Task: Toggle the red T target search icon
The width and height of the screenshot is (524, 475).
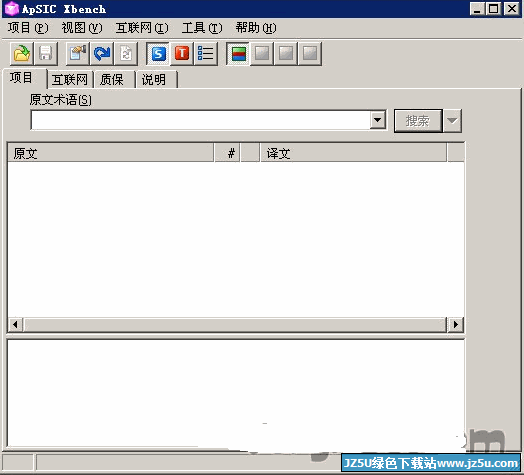Action: tap(182, 53)
